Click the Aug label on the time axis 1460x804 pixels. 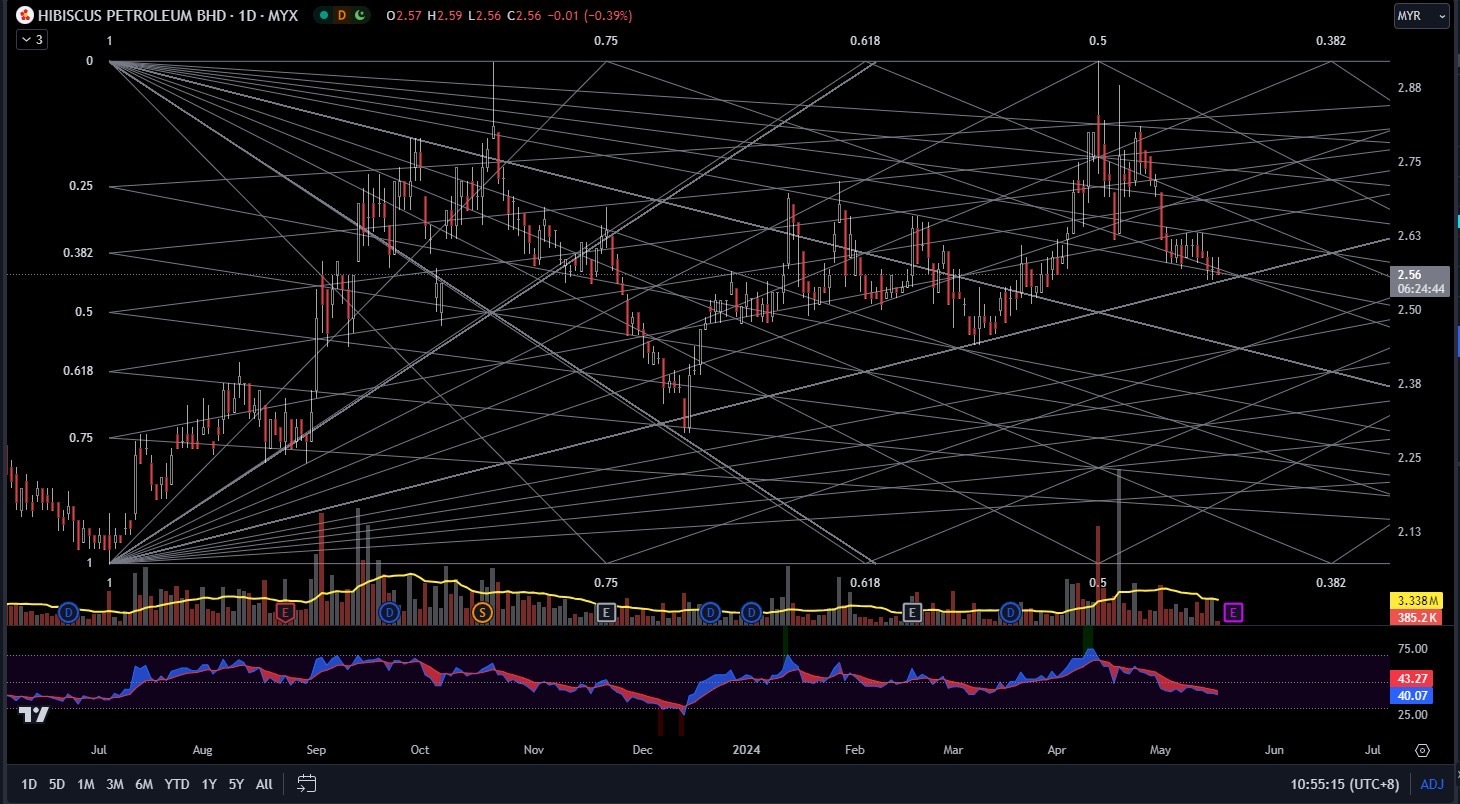click(x=203, y=750)
